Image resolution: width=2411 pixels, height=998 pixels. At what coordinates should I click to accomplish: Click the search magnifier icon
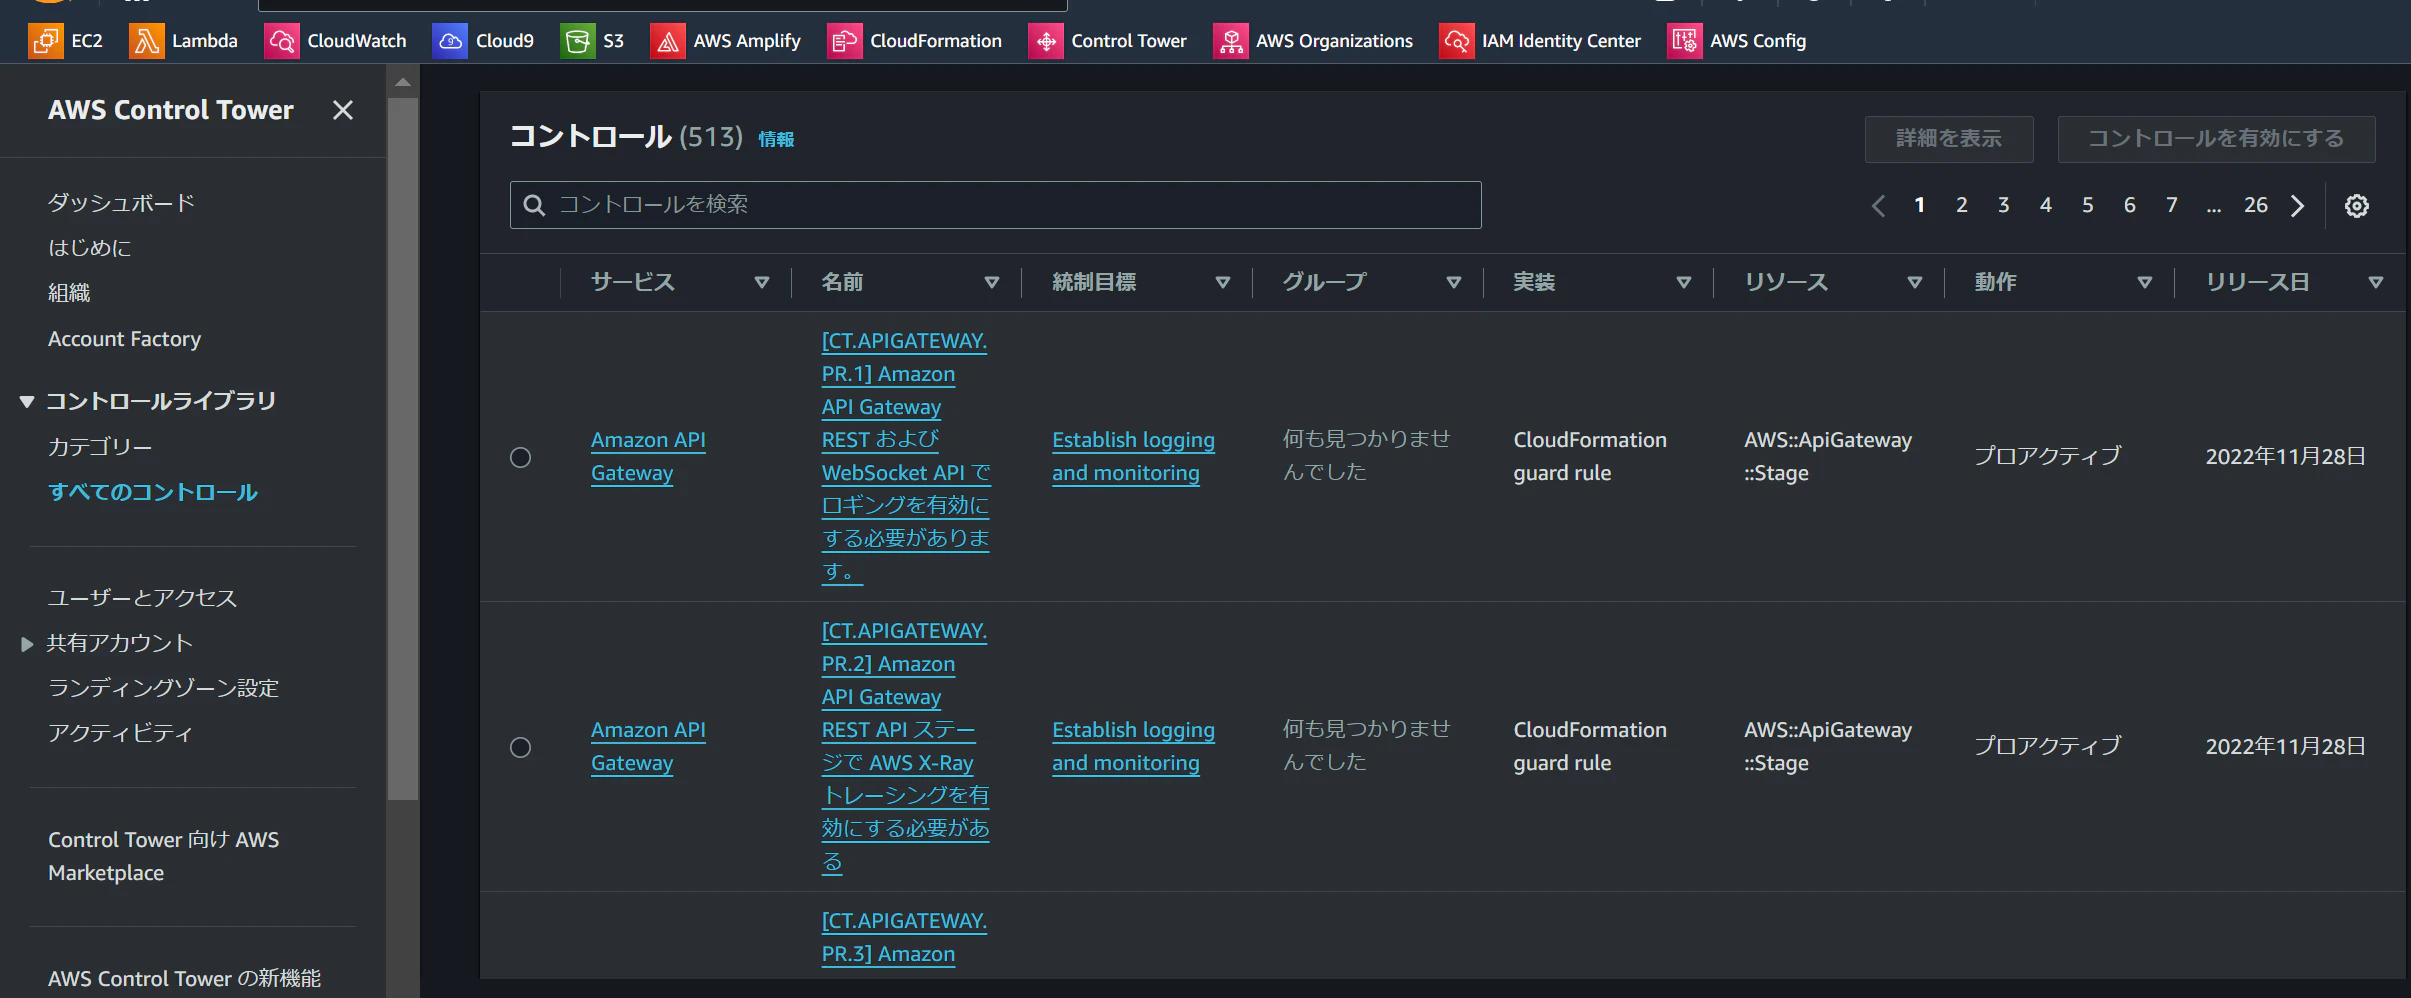[x=535, y=205]
